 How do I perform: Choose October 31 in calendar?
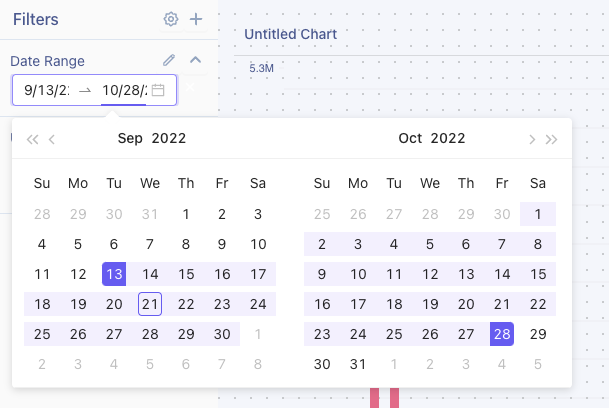click(358, 365)
